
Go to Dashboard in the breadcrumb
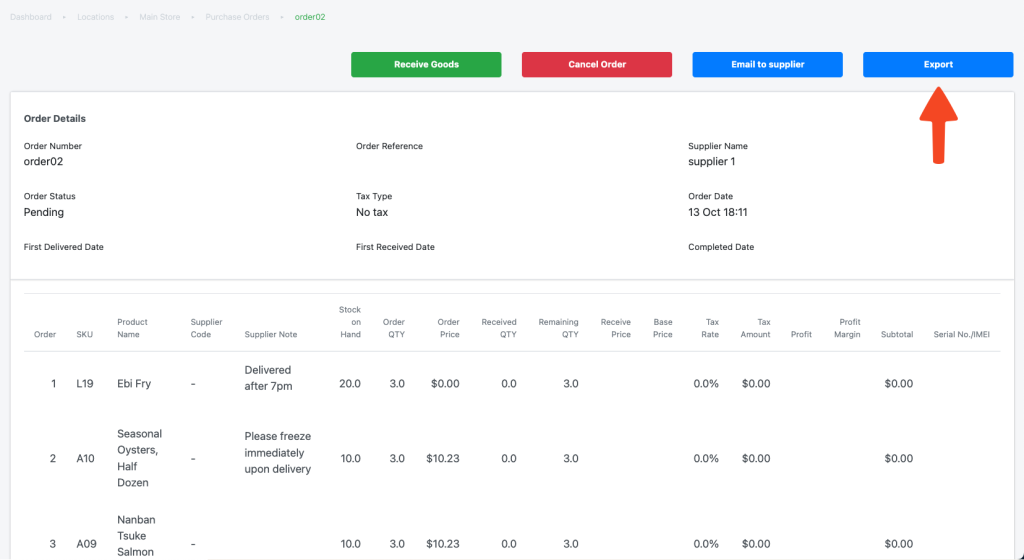click(31, 17)
